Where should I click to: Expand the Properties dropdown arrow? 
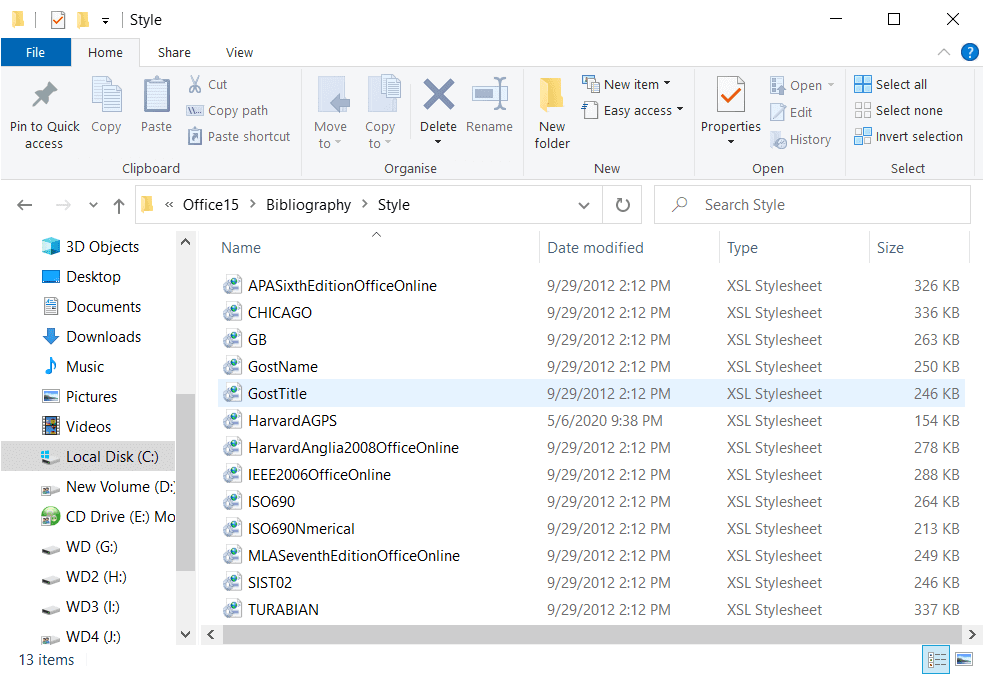tap(730, 142)
